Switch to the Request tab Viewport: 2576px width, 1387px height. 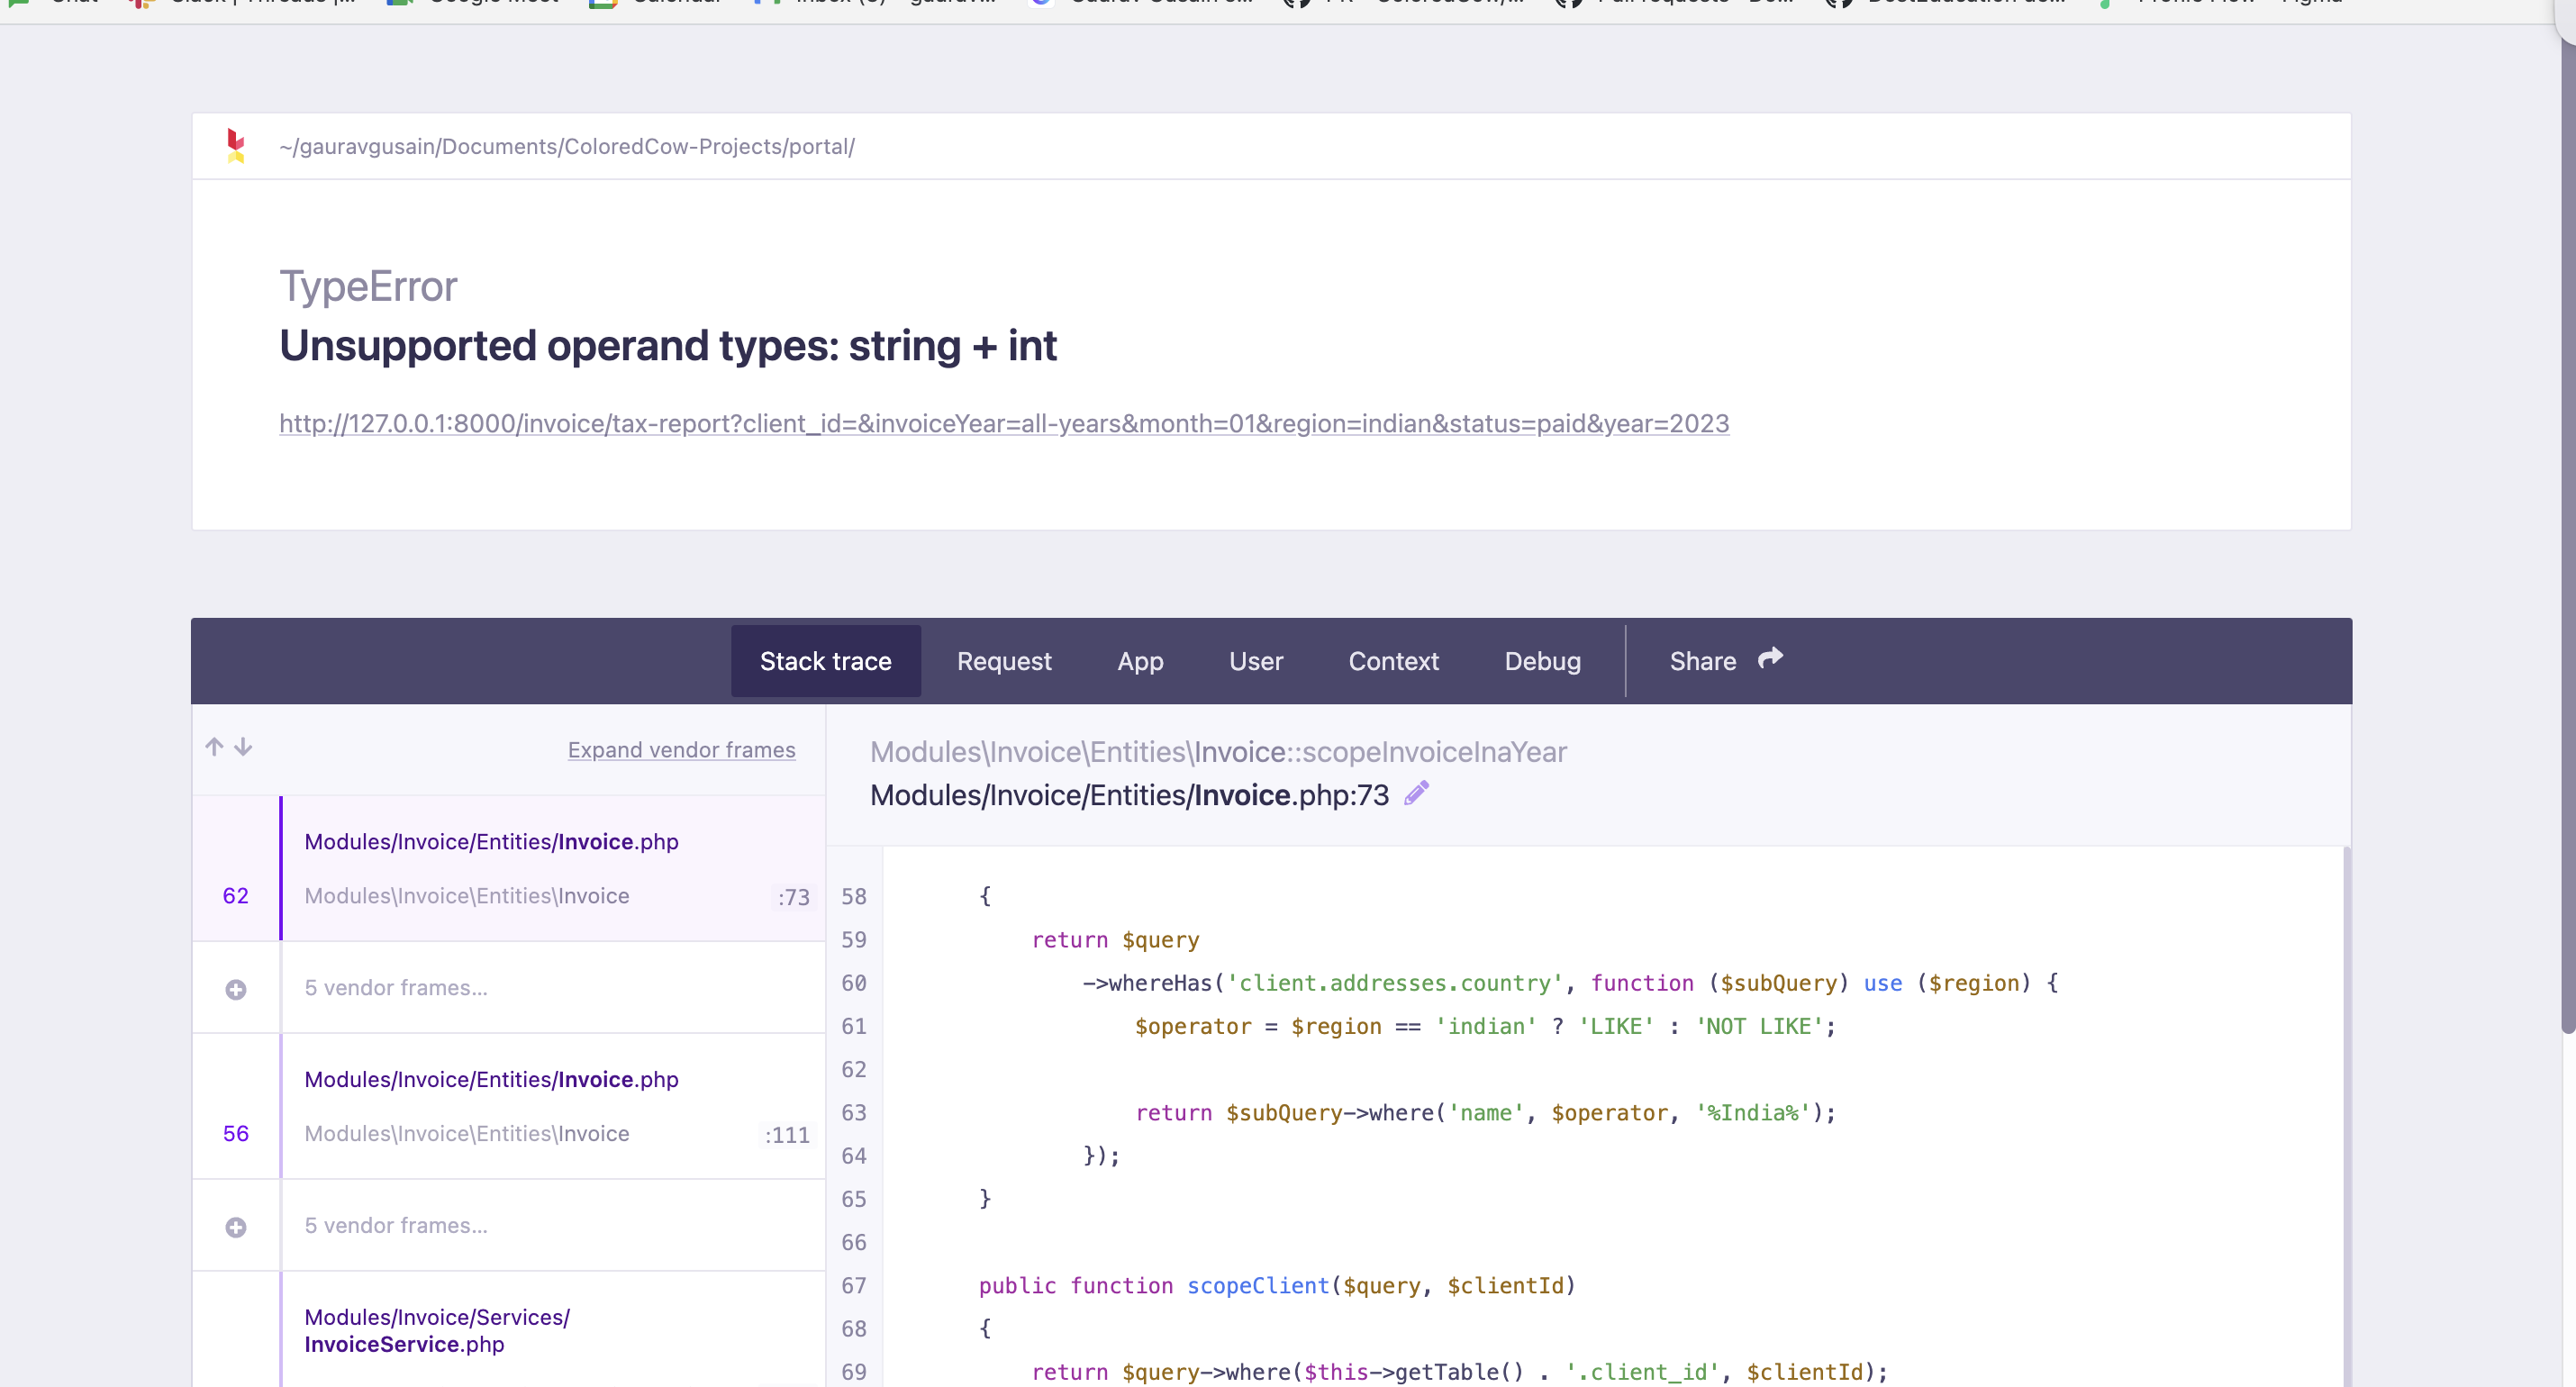pos(1004,660)
